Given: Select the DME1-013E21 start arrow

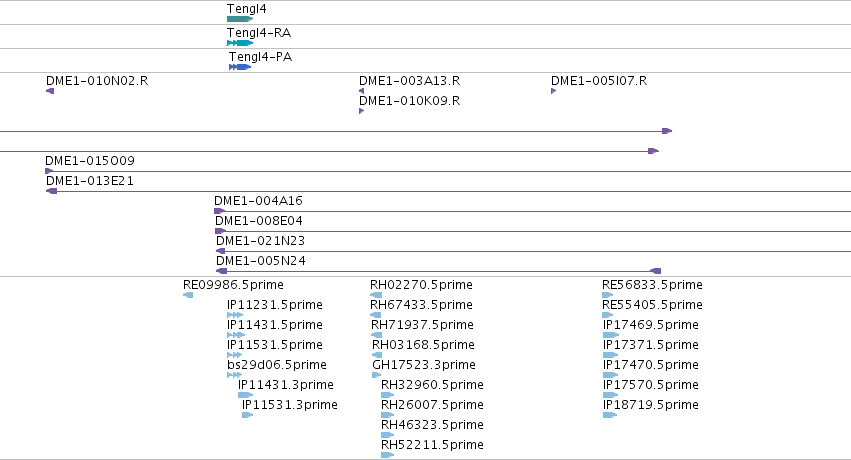Looking at the screenshot, I should coord(52,191).
